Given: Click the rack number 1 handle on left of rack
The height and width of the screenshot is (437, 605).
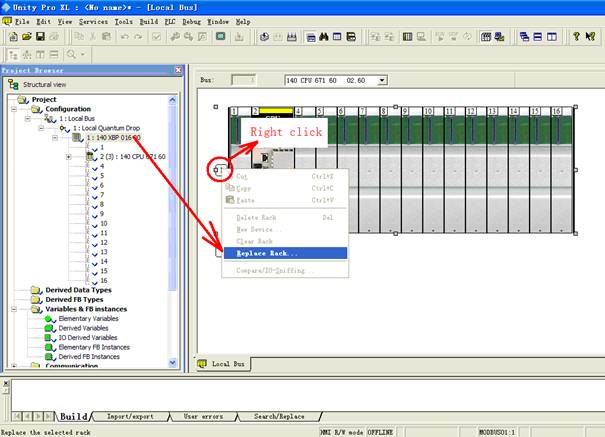Looking at the screenshot, I should click(x=217, y=171).
